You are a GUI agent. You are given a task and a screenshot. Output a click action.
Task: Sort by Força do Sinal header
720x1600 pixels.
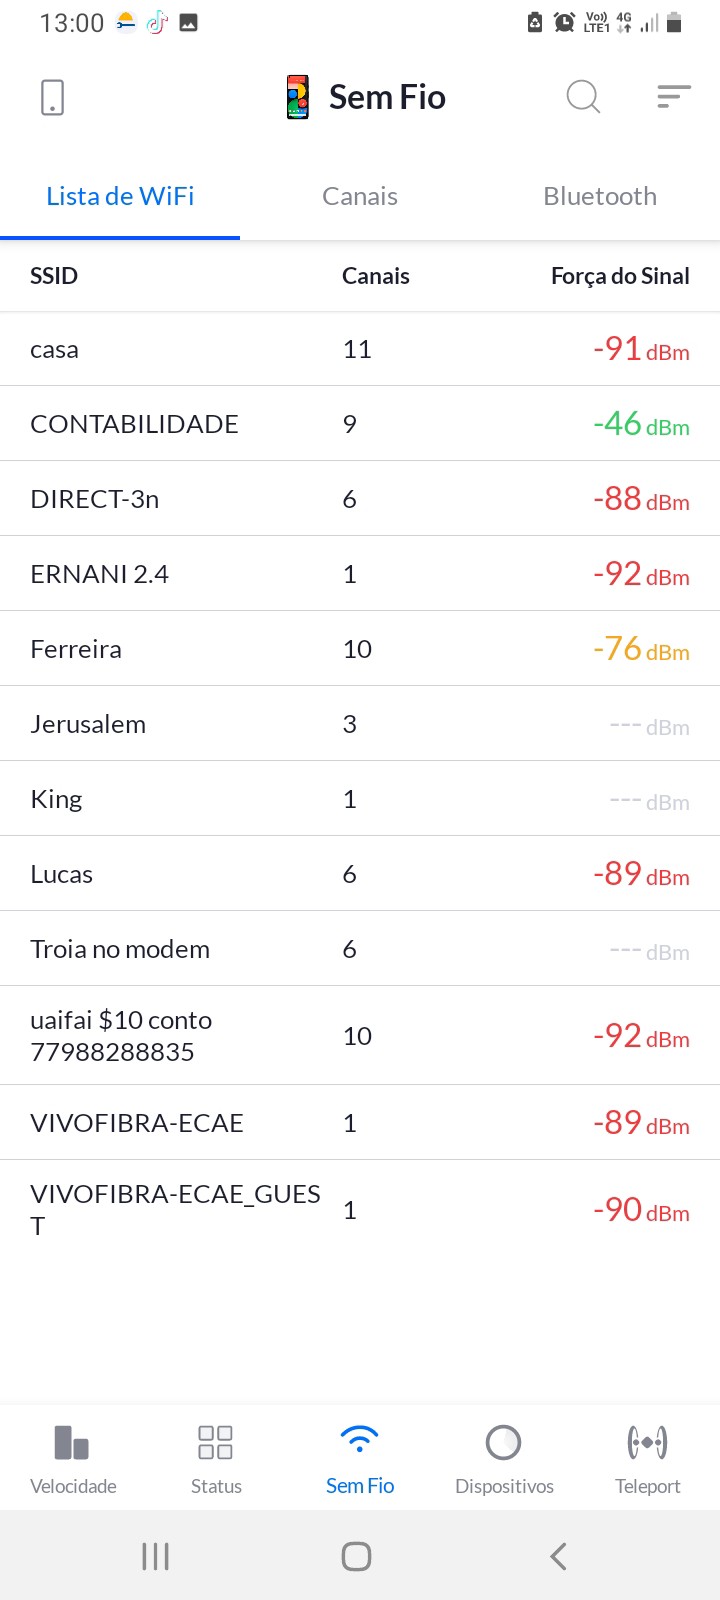tap(620, 276)
